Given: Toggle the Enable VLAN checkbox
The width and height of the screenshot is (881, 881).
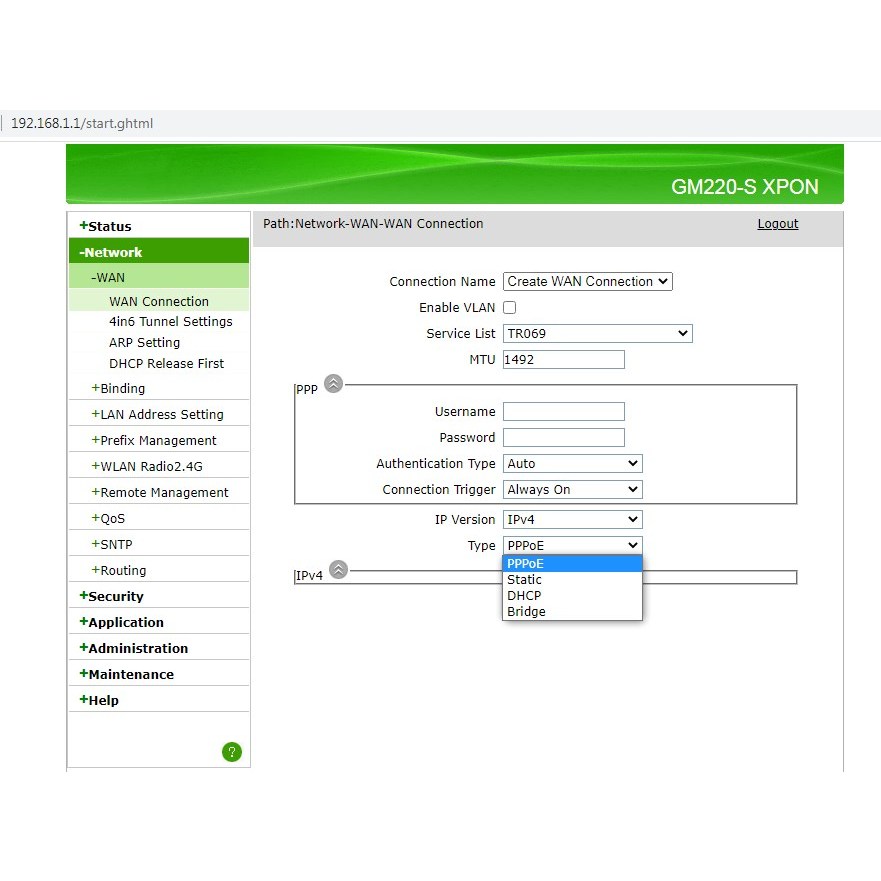Looking at the screenshot, I should [x=510, y=308].
